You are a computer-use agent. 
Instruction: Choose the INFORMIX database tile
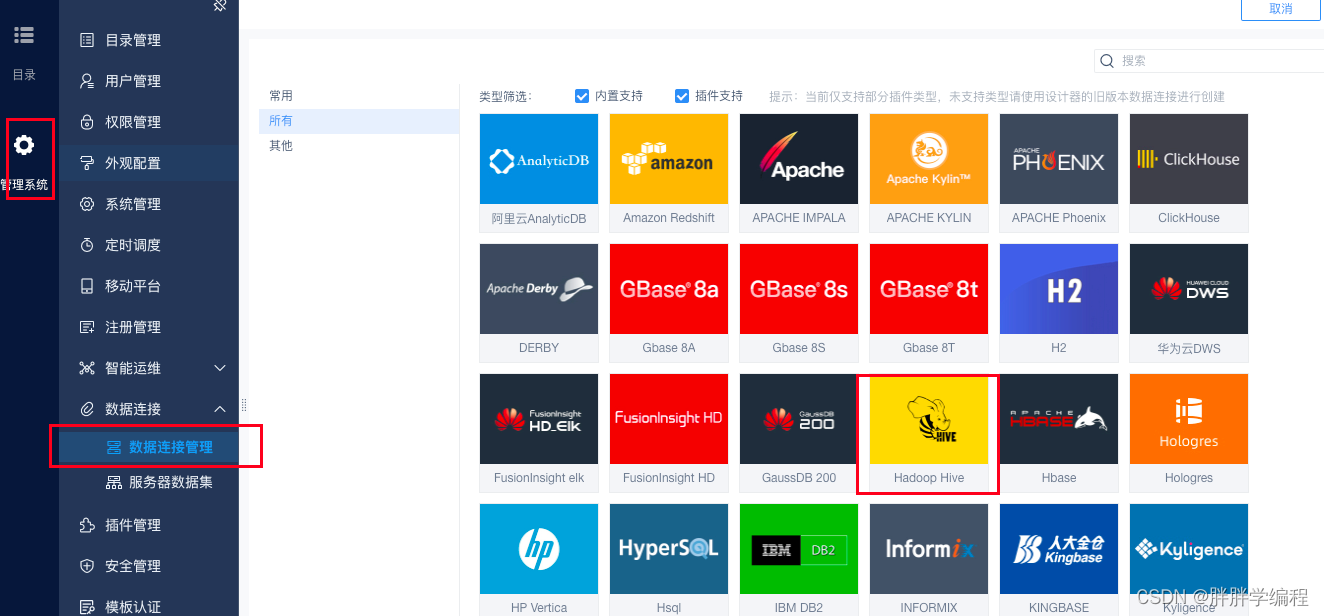[x=929, y=560]
